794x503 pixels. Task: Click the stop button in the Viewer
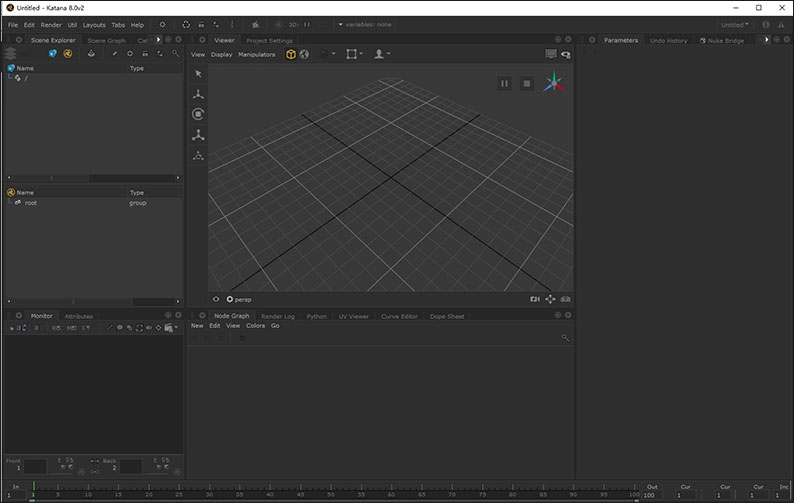[527, 84]
